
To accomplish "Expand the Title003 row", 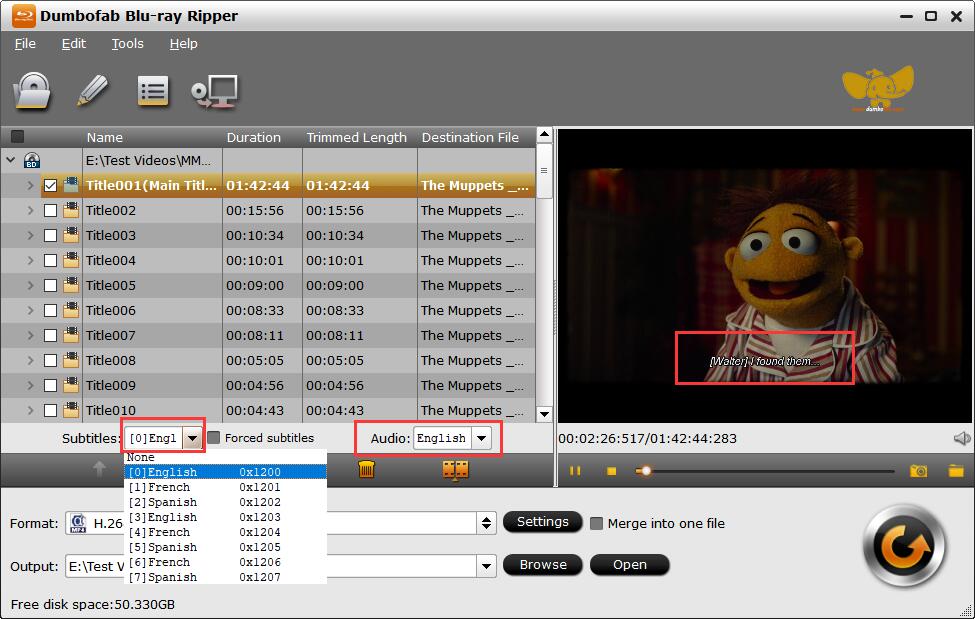I will point(30,235).
